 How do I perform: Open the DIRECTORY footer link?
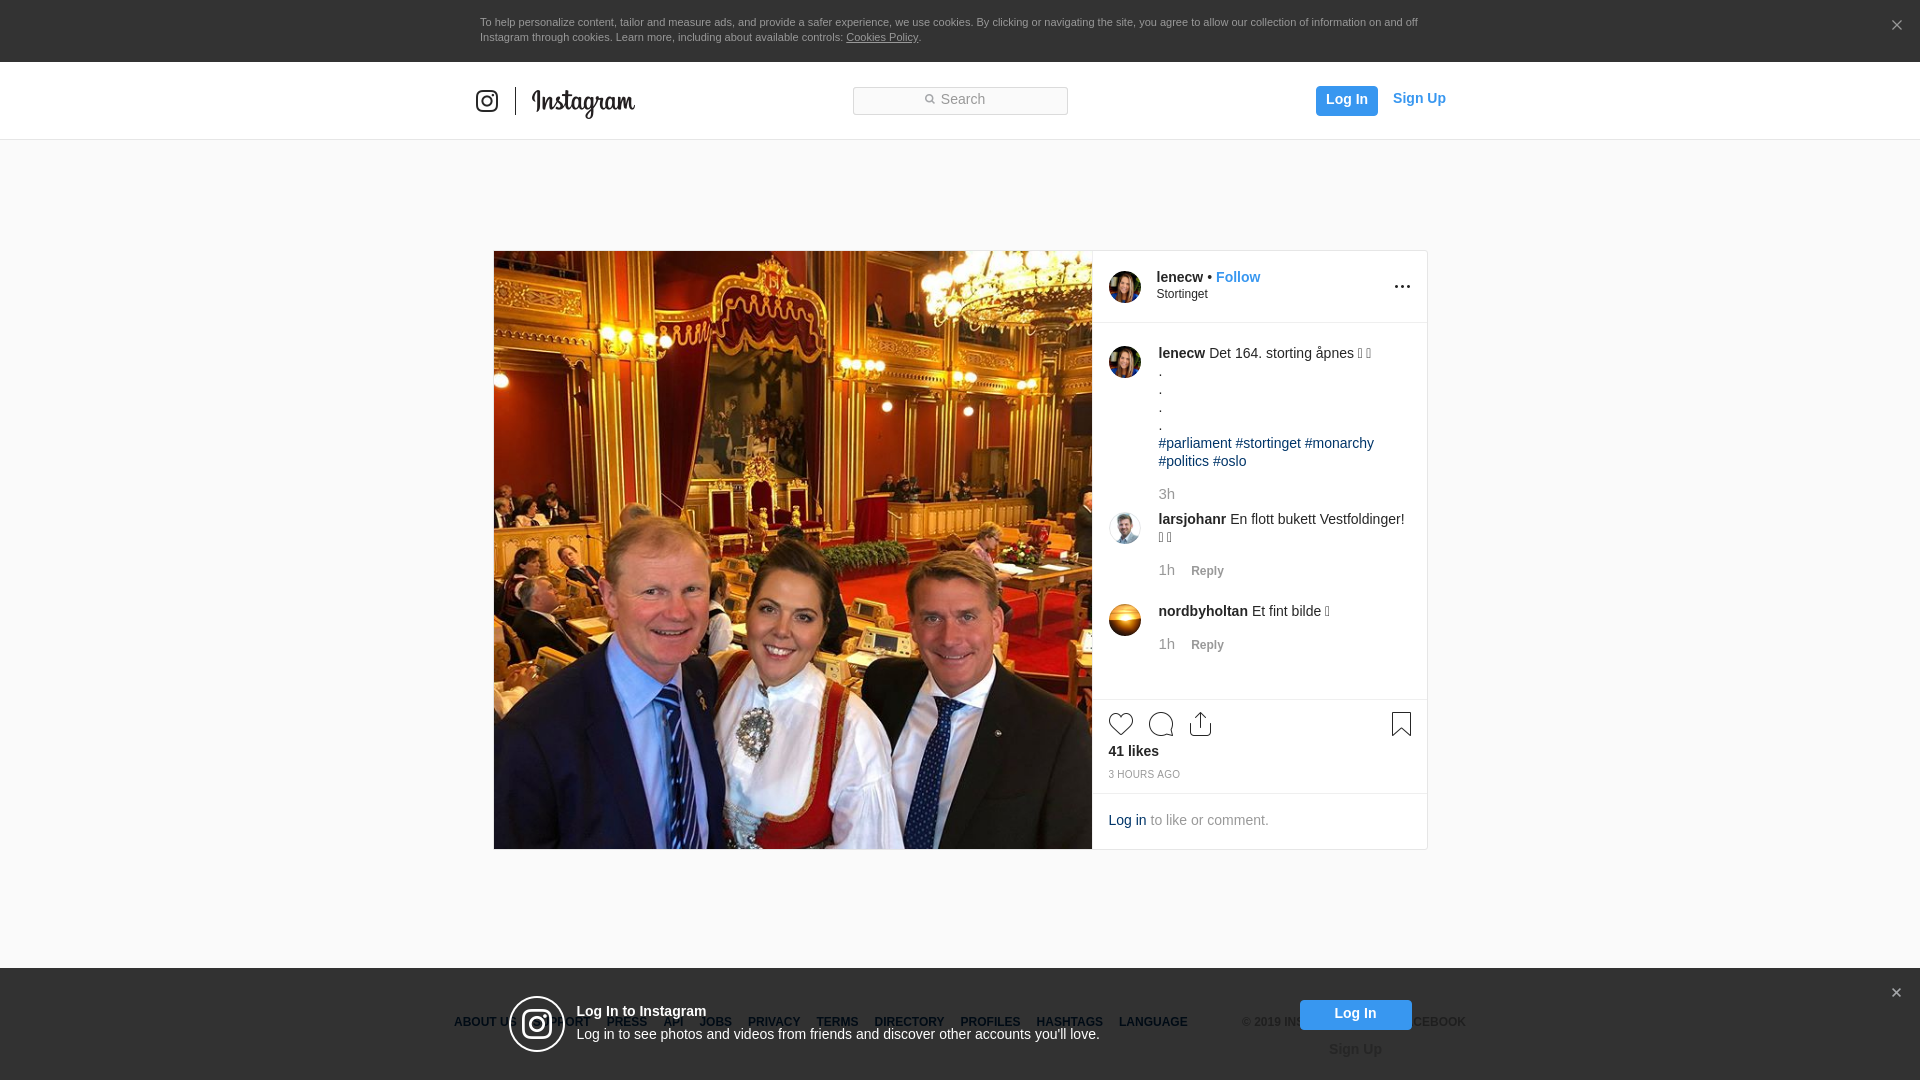click(x=909, y=1022)
